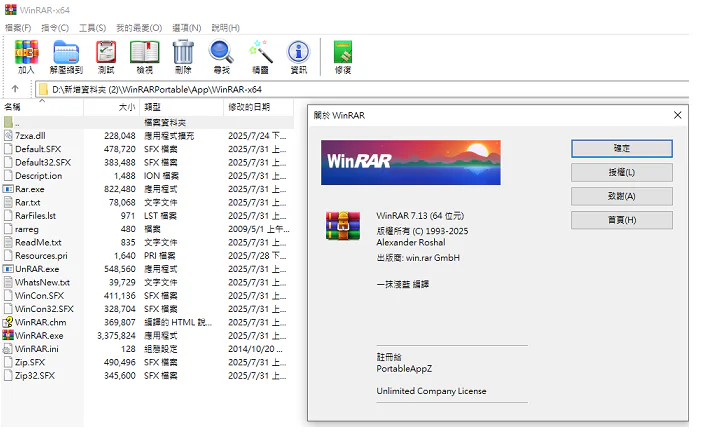The width and height of the screenshot is (727, 448).
Task: Sort by the Type (類型) column header
Action: [182, 107]
